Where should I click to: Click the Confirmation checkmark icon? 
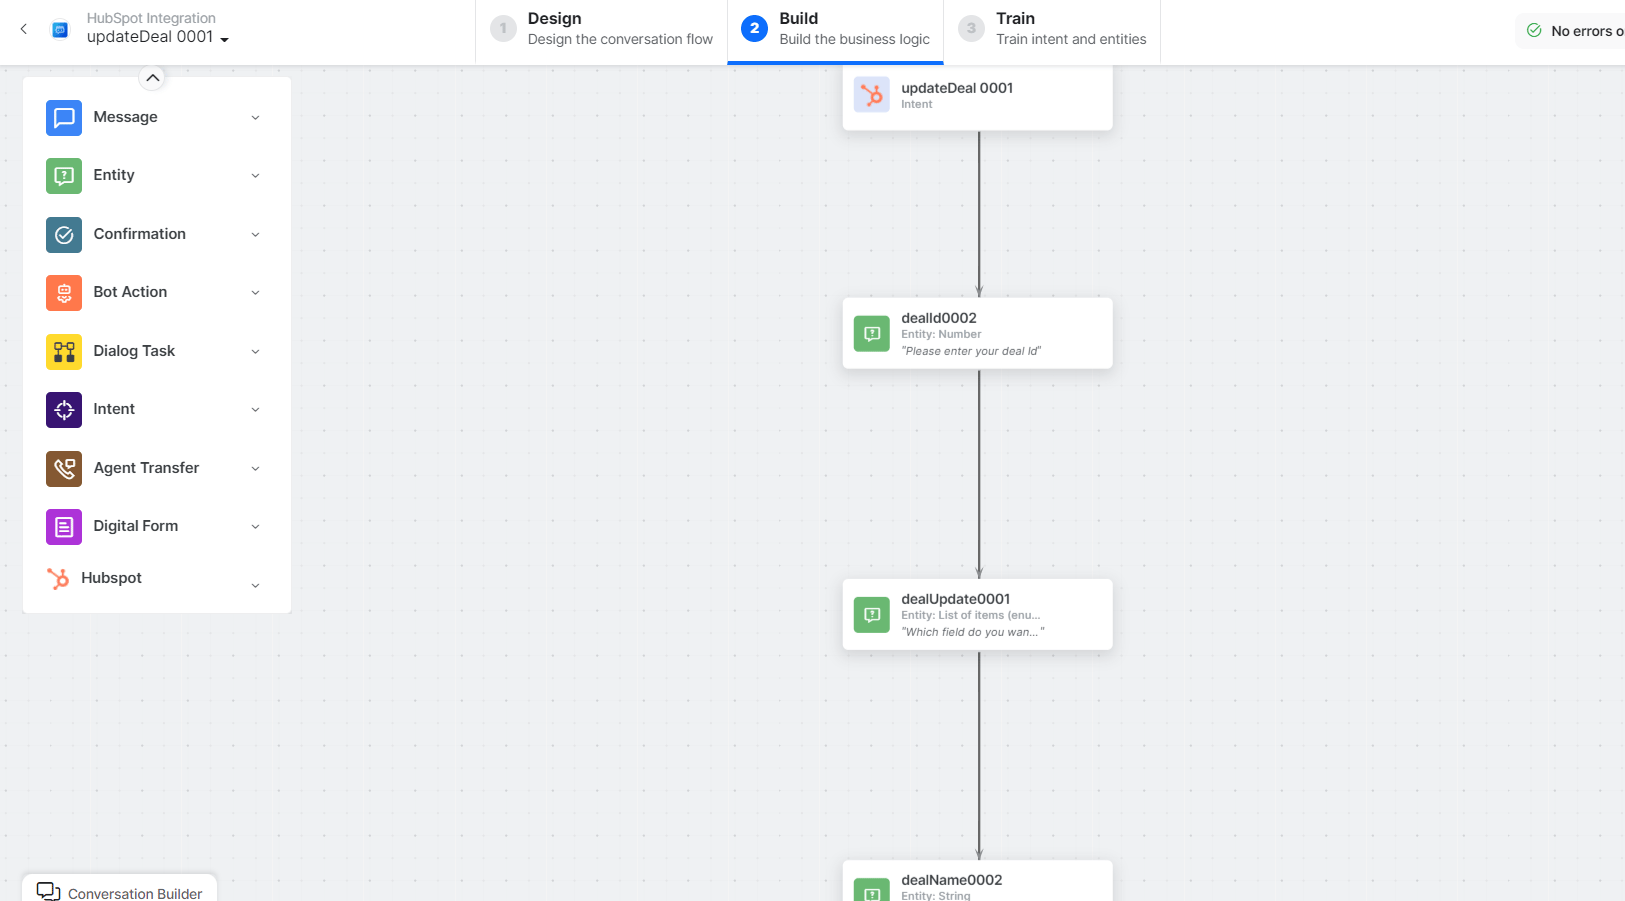(x=64, y=235)
